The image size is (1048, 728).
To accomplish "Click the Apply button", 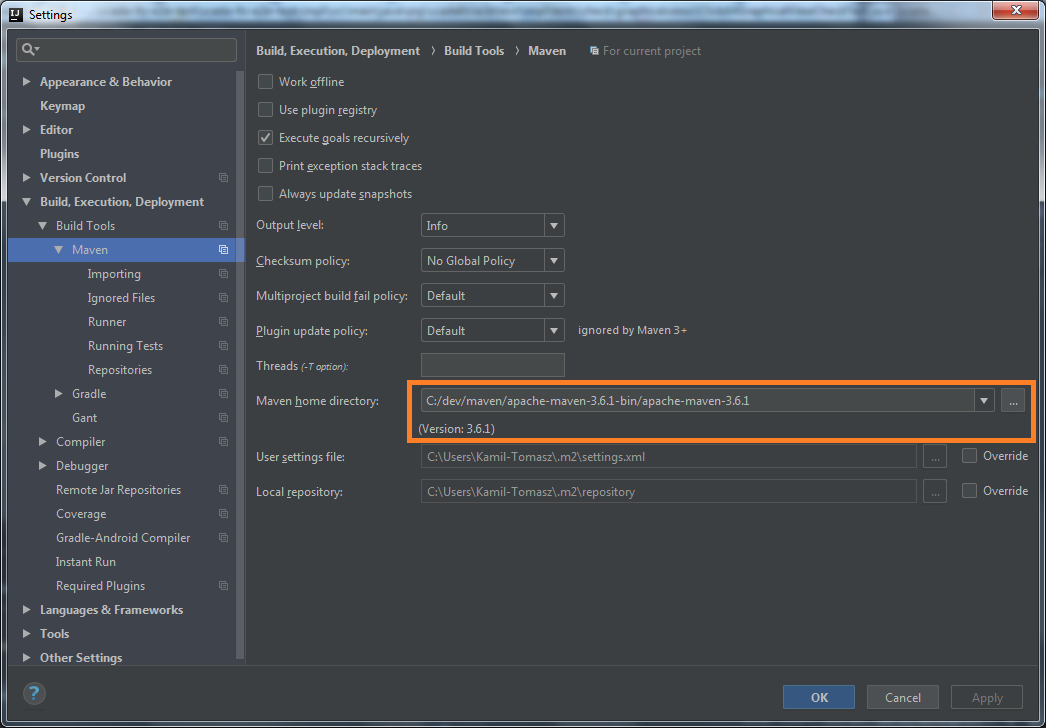I will [986, 697].
